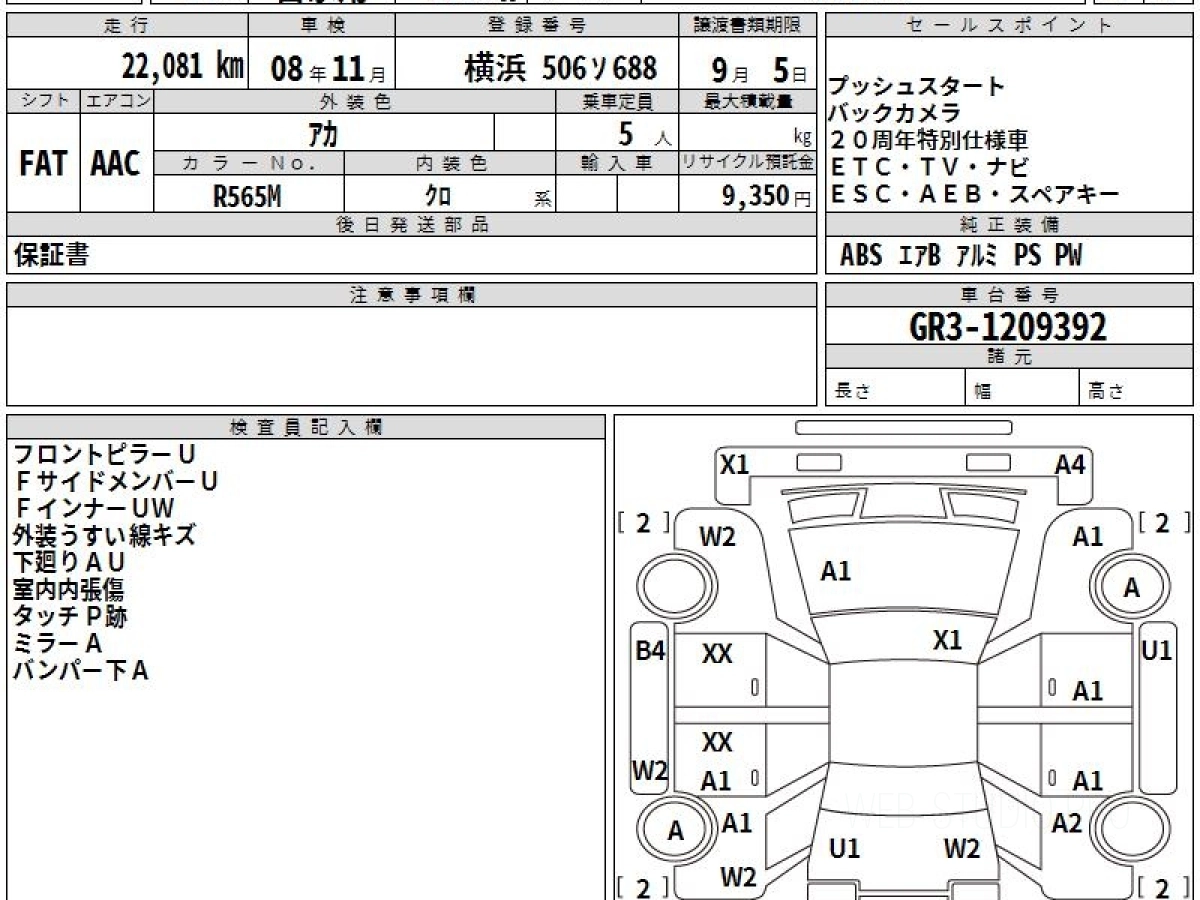
Task: Click the 内装色 header
Action: (x=450, y=163)
